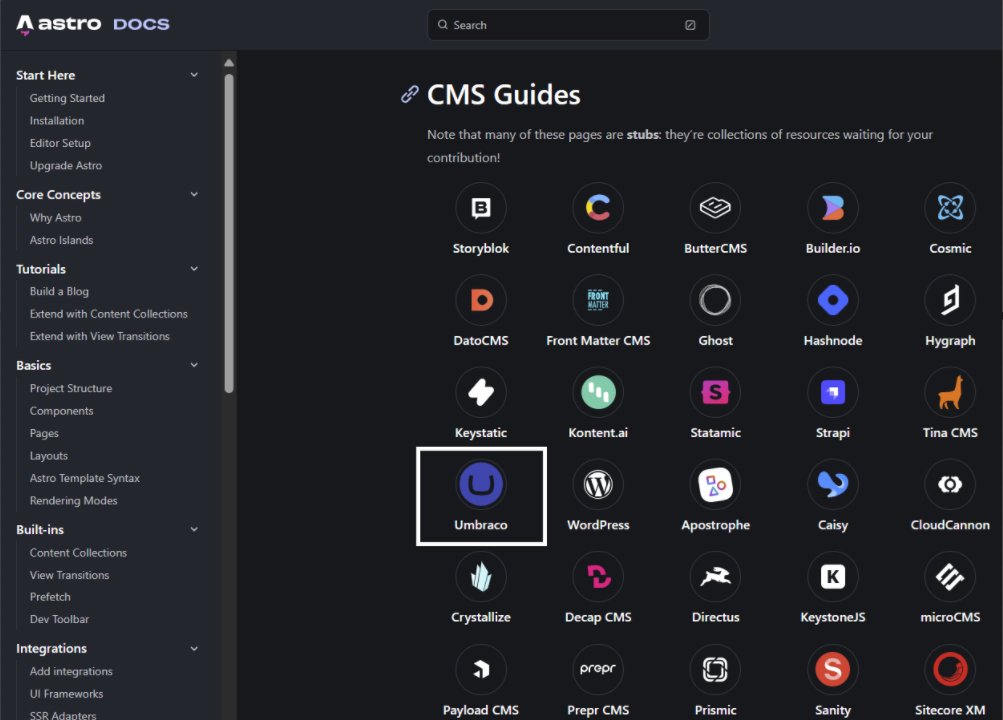Collapse the Tutorials section chevron
The image size is (1003, 720).
[x=194, y=269]
